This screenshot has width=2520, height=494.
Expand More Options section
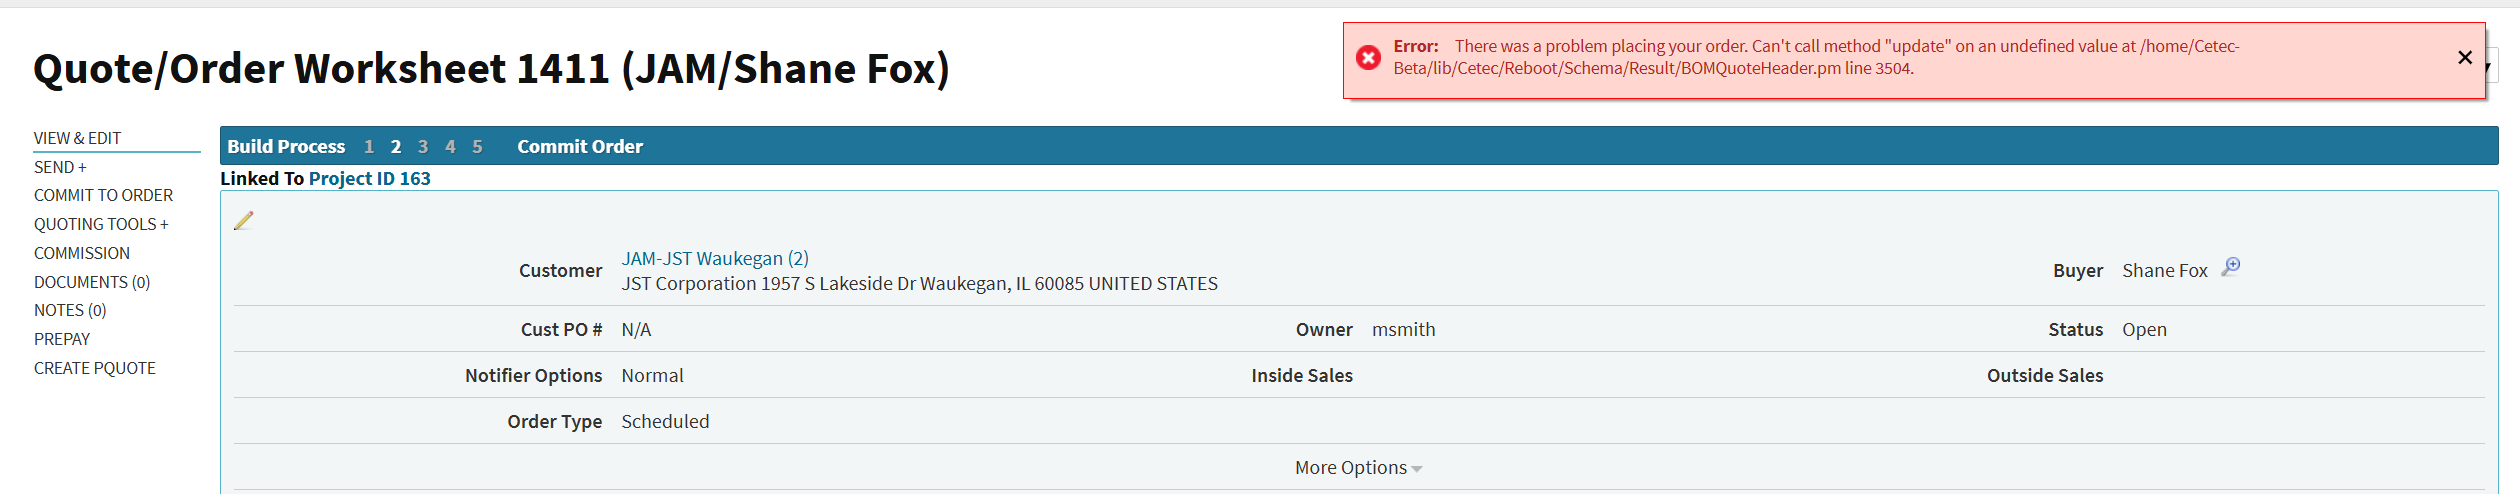click(x=1357, y=468)
